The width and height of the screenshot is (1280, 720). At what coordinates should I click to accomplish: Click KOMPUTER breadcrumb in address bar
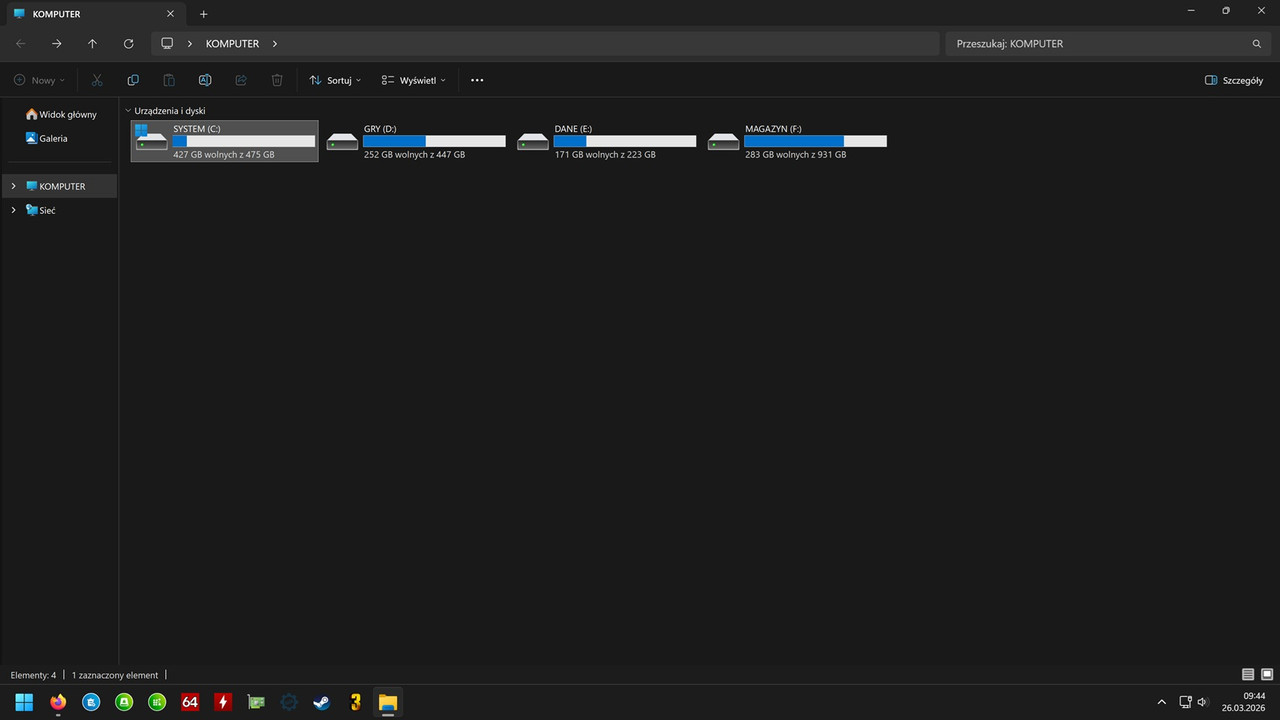[x=232, y=44]
